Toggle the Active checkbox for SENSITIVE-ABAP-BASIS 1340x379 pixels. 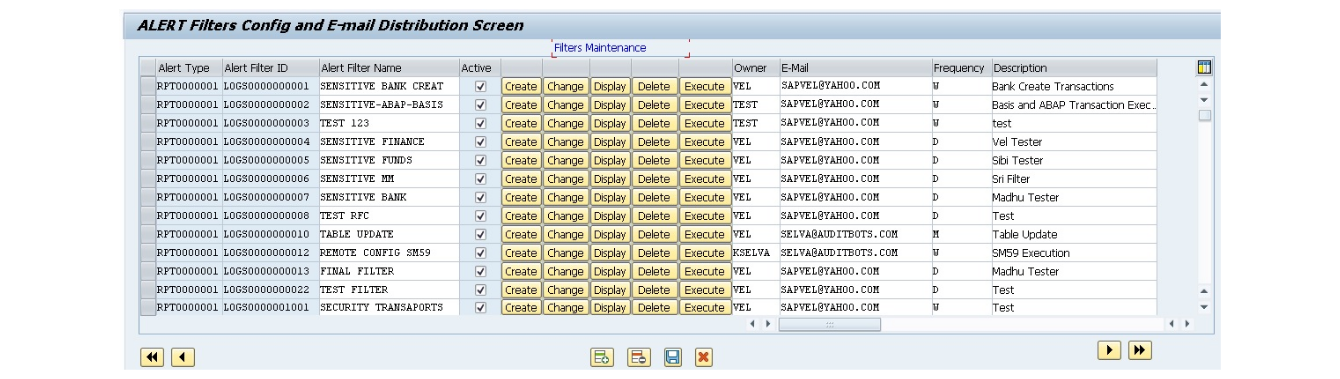coord(480,105)
